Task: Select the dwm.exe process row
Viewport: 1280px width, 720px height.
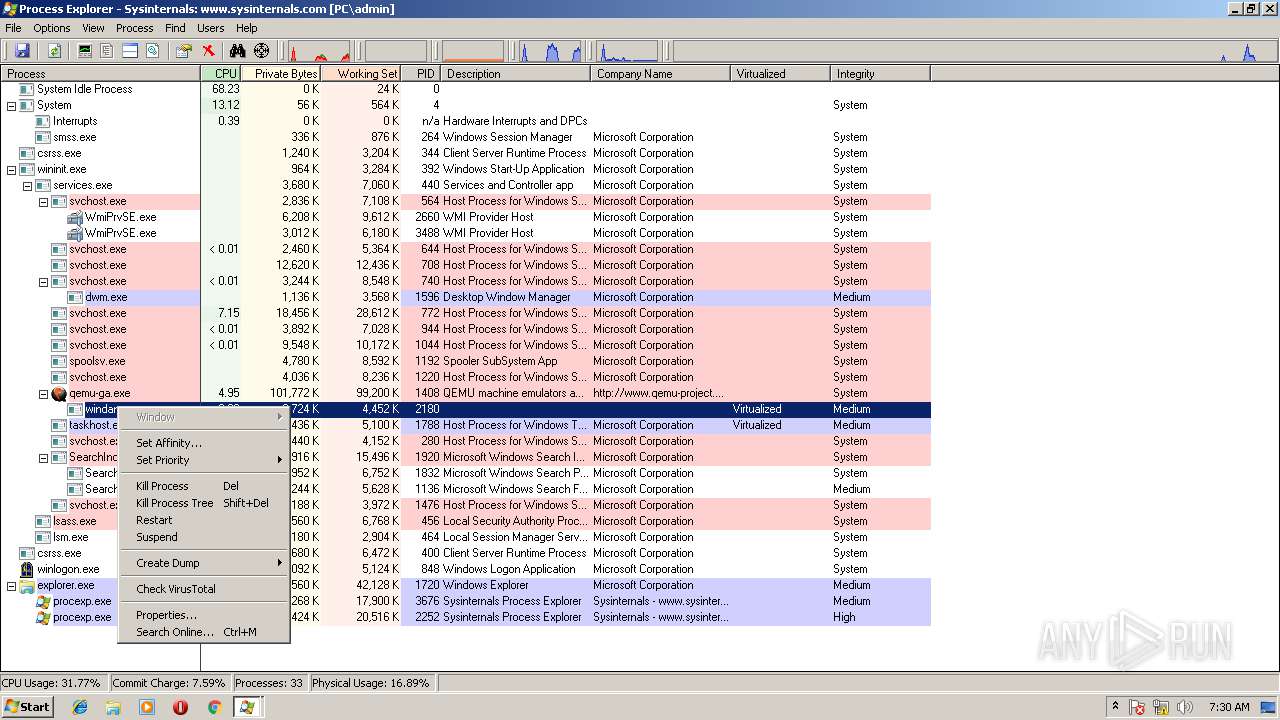Action: (466, 297)
